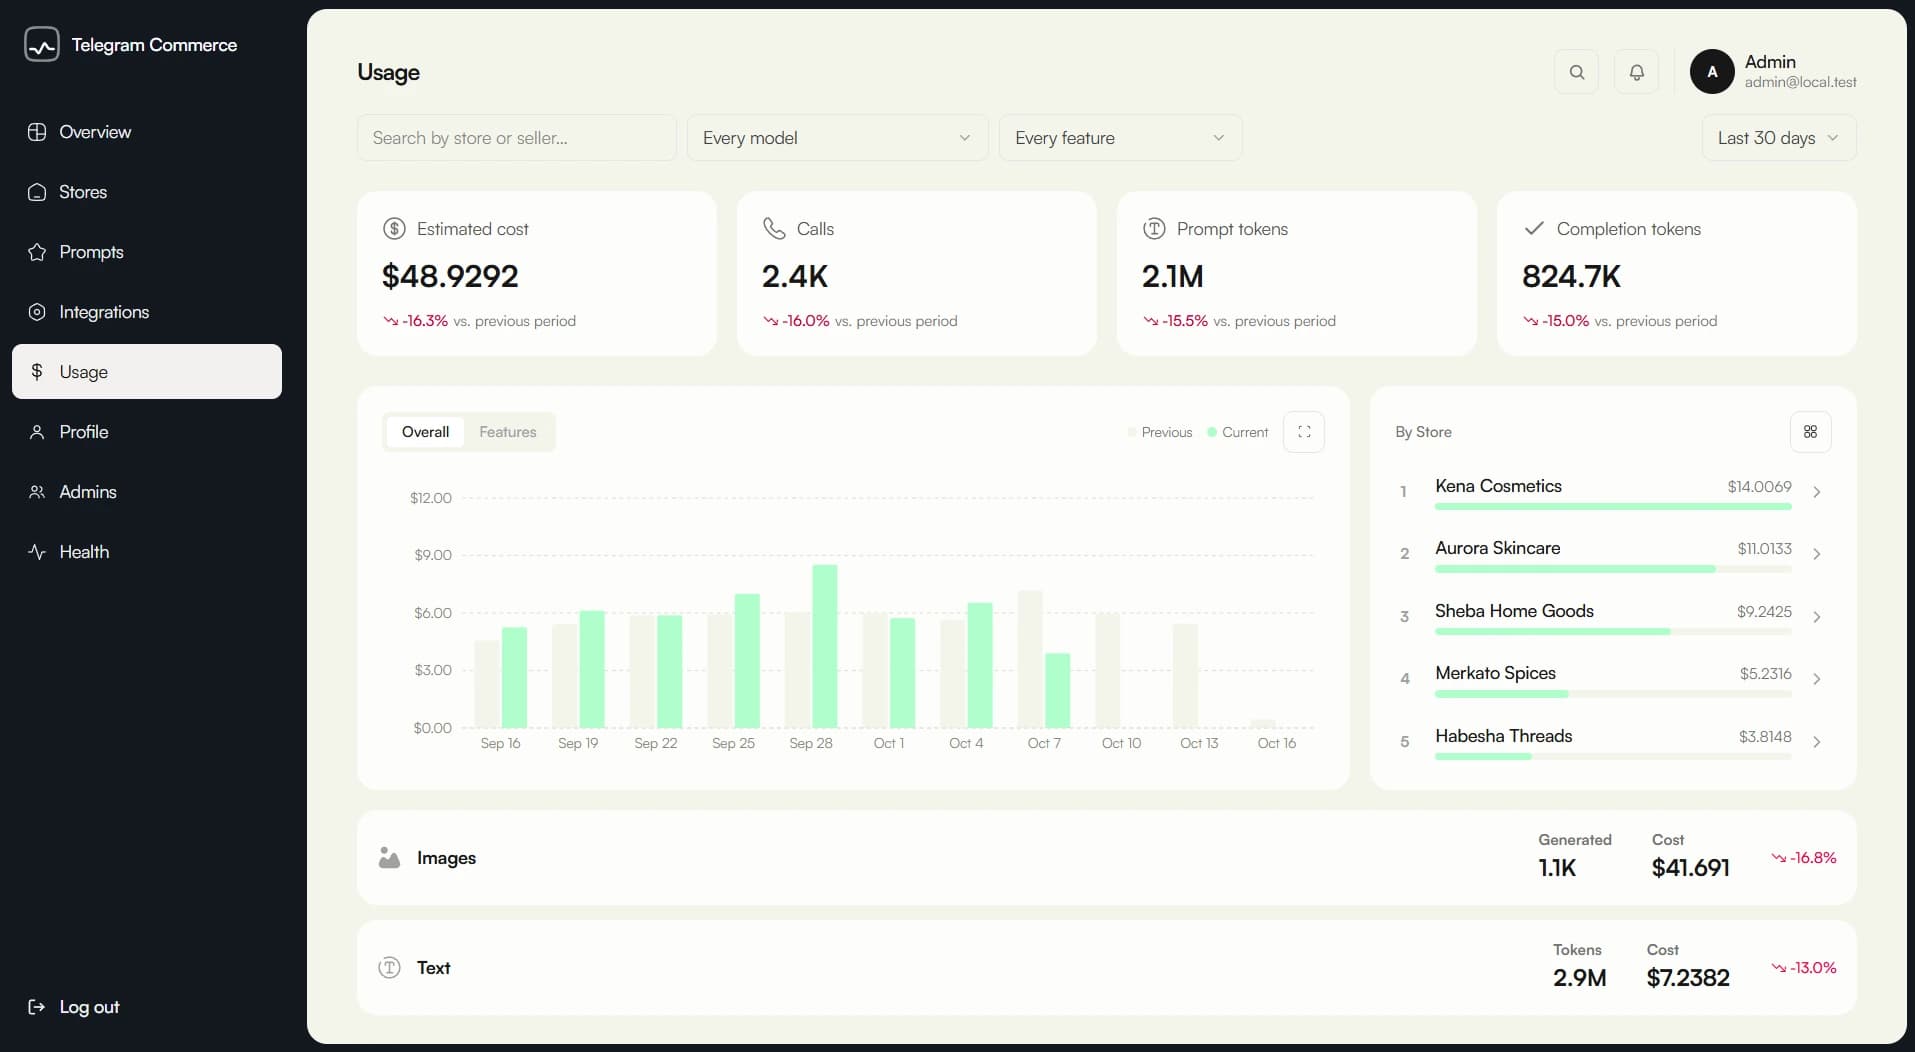Select the Usage sidebar item
Viewport: 1915px width, 1052px height.
pyautogui.click(x=147, y=372)
